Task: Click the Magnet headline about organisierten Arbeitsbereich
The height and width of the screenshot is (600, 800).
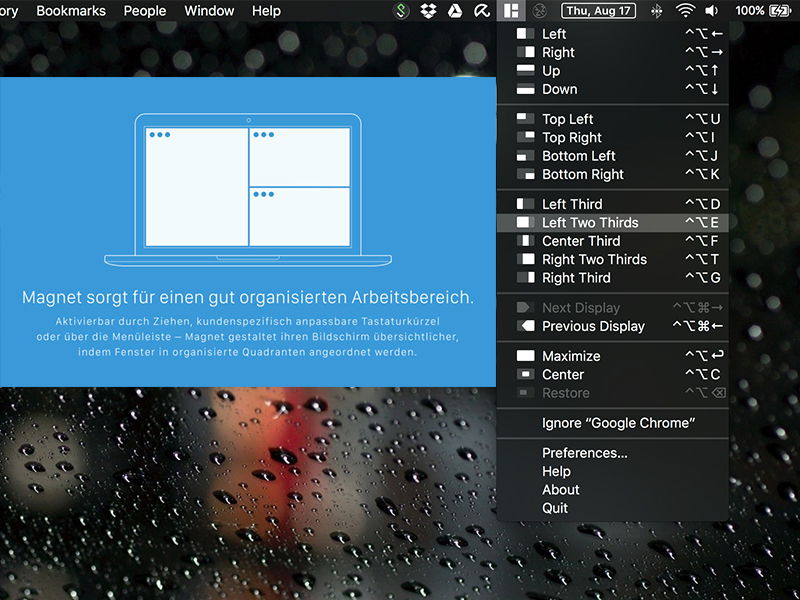Action: [x=248, y=297]
